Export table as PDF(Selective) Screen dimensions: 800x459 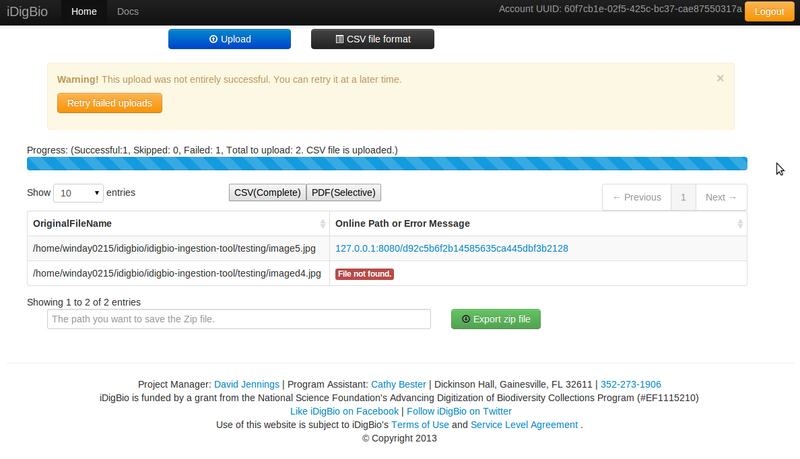[x=343, y=192]
